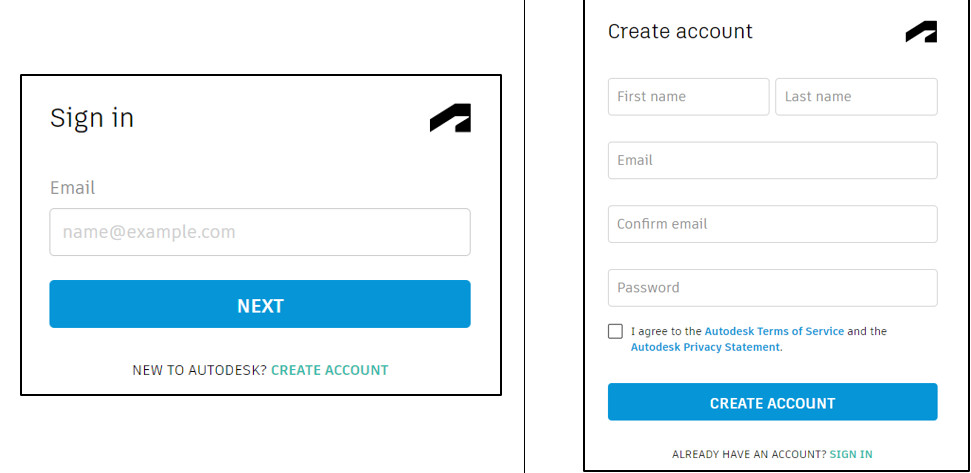Viewport: 971px width, 473px height.
Task: Focus the name@example.com email field
Action: coord(260,232)
